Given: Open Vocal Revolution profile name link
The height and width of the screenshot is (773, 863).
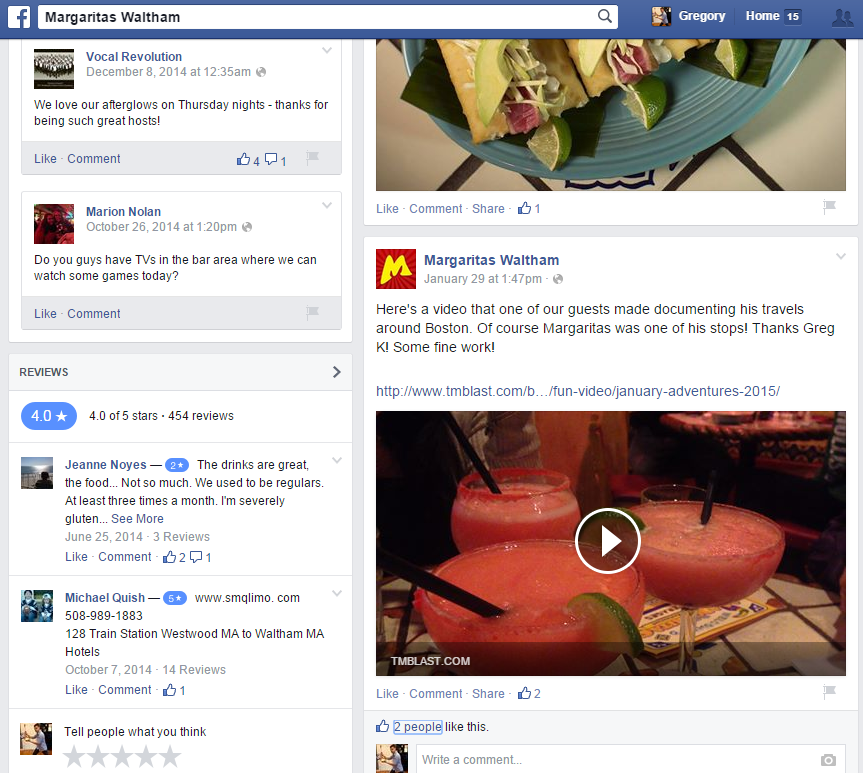Looking at the screenshot, I should [x=134, y=57].
